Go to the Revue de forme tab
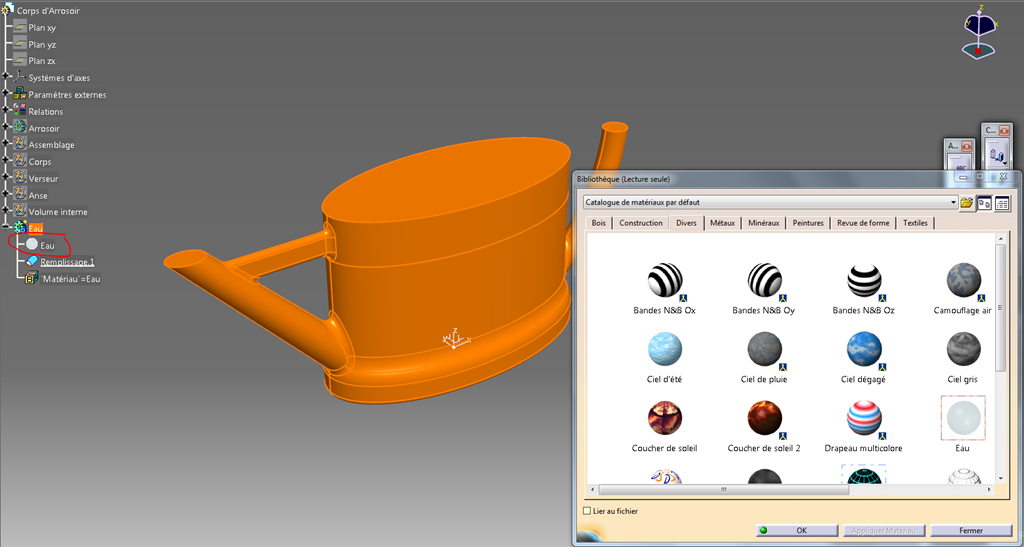This screenshot has width=1024, height=547. [x=863, y=223]
